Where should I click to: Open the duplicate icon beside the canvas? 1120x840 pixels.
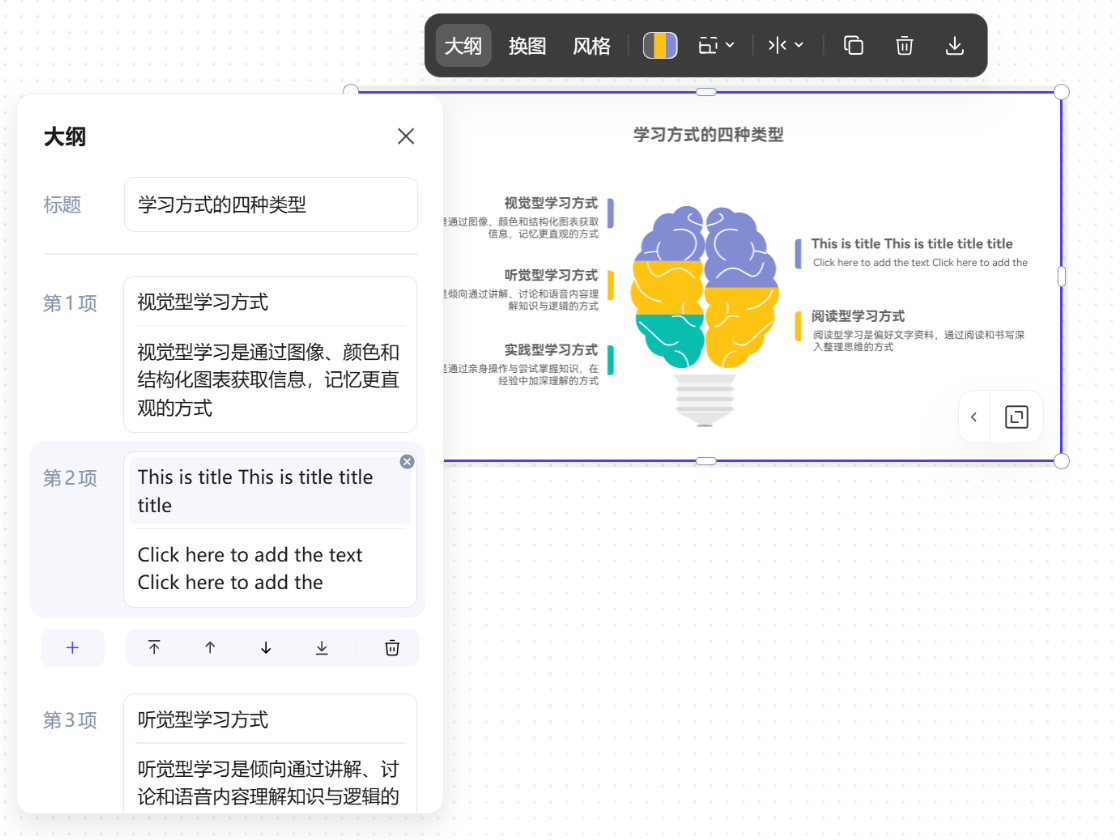1016,417
